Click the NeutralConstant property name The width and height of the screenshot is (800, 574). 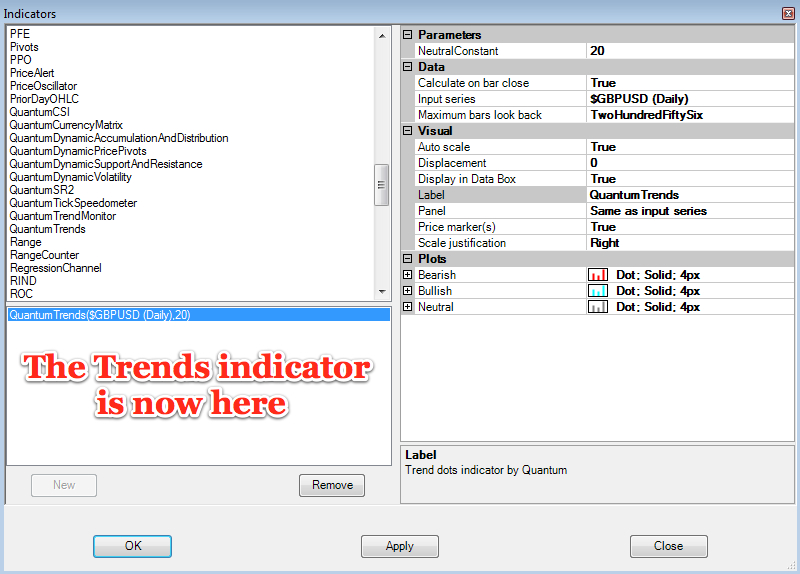tap(458, 51)
